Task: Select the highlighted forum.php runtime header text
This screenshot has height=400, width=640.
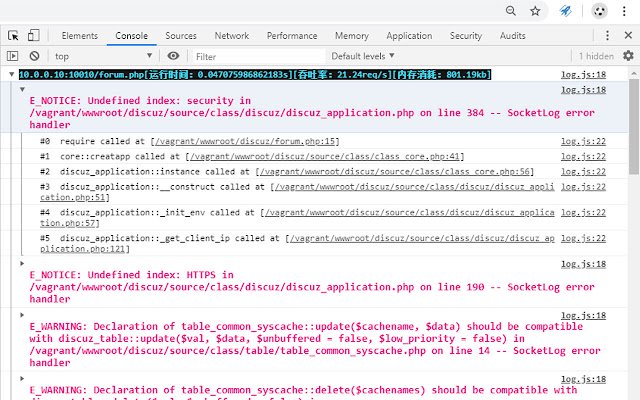Action: tap(255, 75)
